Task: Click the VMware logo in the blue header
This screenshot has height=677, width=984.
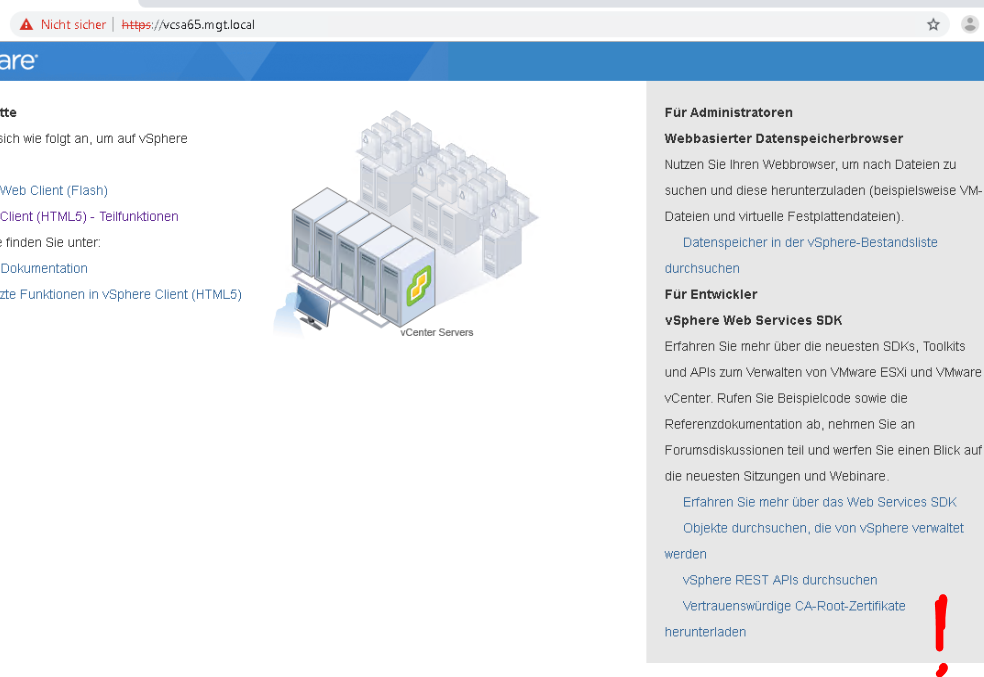Action: pyautogui.click(x=19, y=61)
